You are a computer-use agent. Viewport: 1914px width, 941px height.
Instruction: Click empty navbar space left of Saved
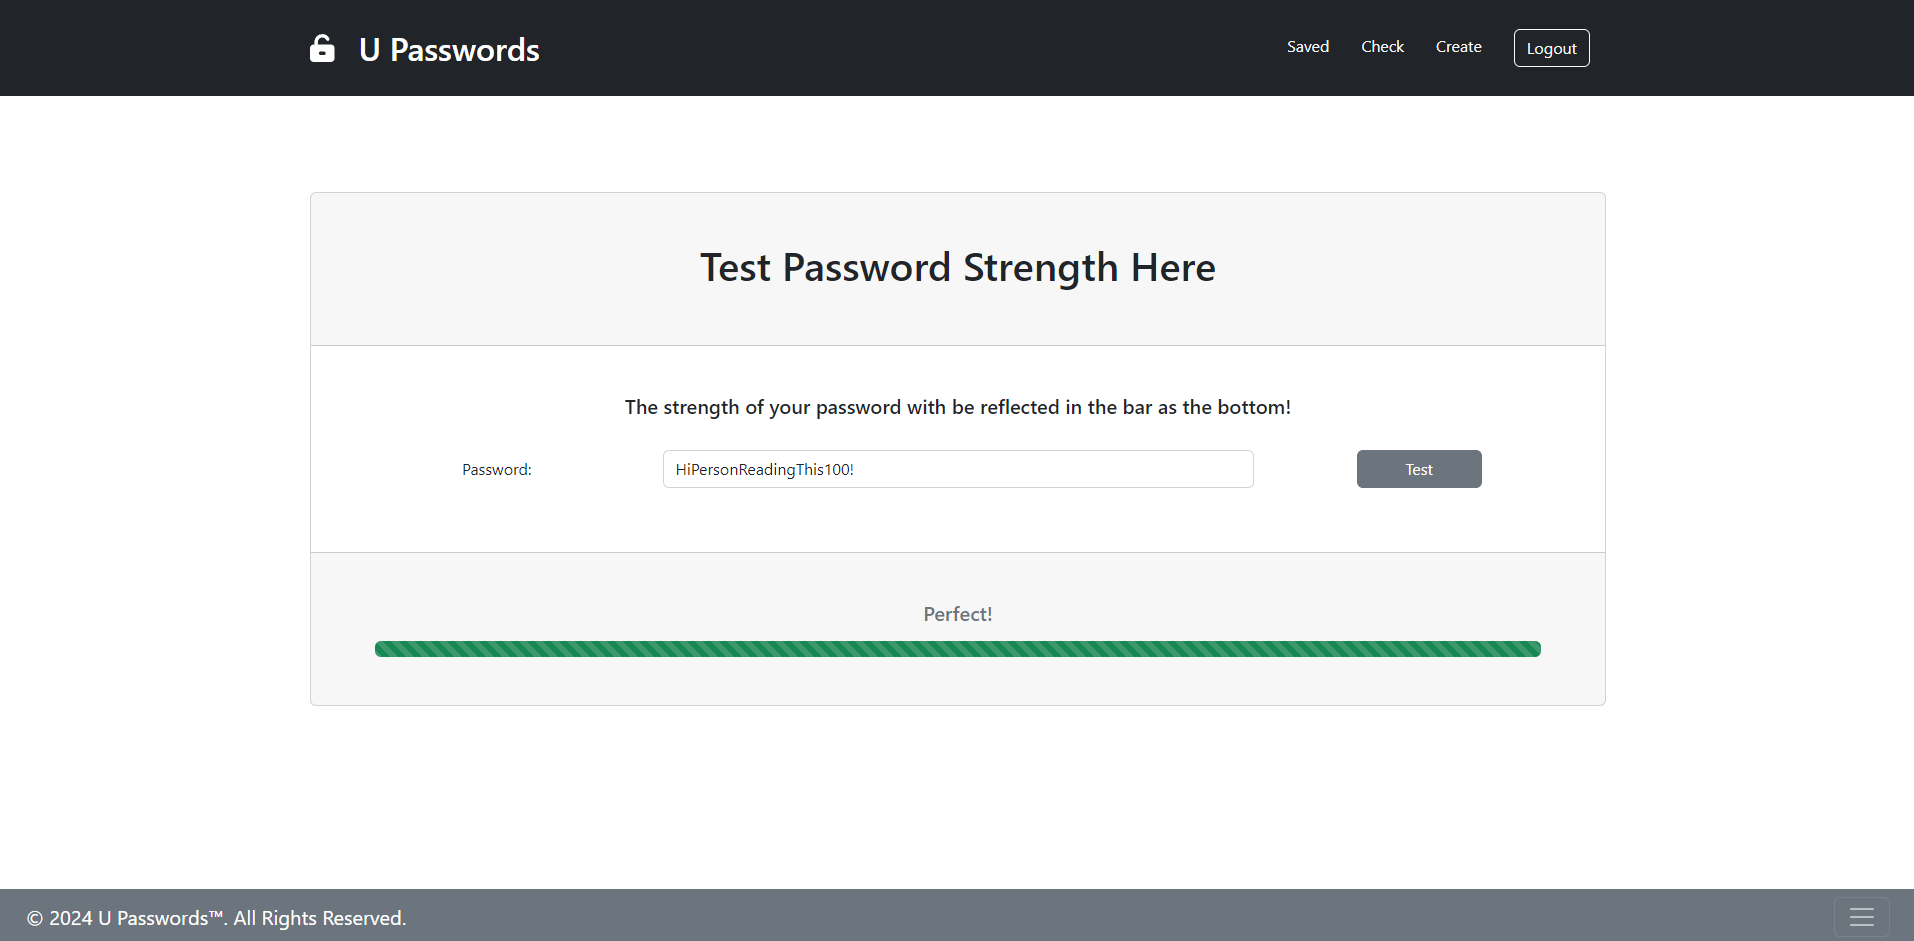900,48
